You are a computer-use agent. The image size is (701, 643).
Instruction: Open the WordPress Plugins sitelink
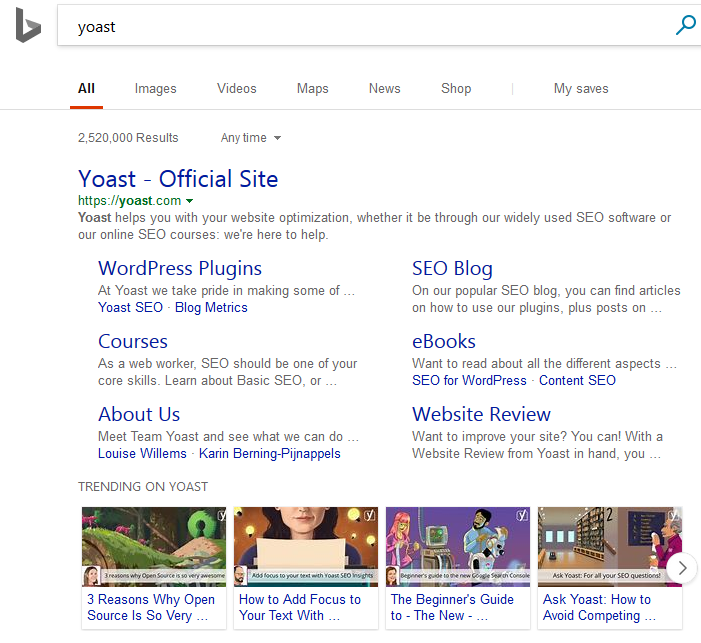[x=180, y=268]
